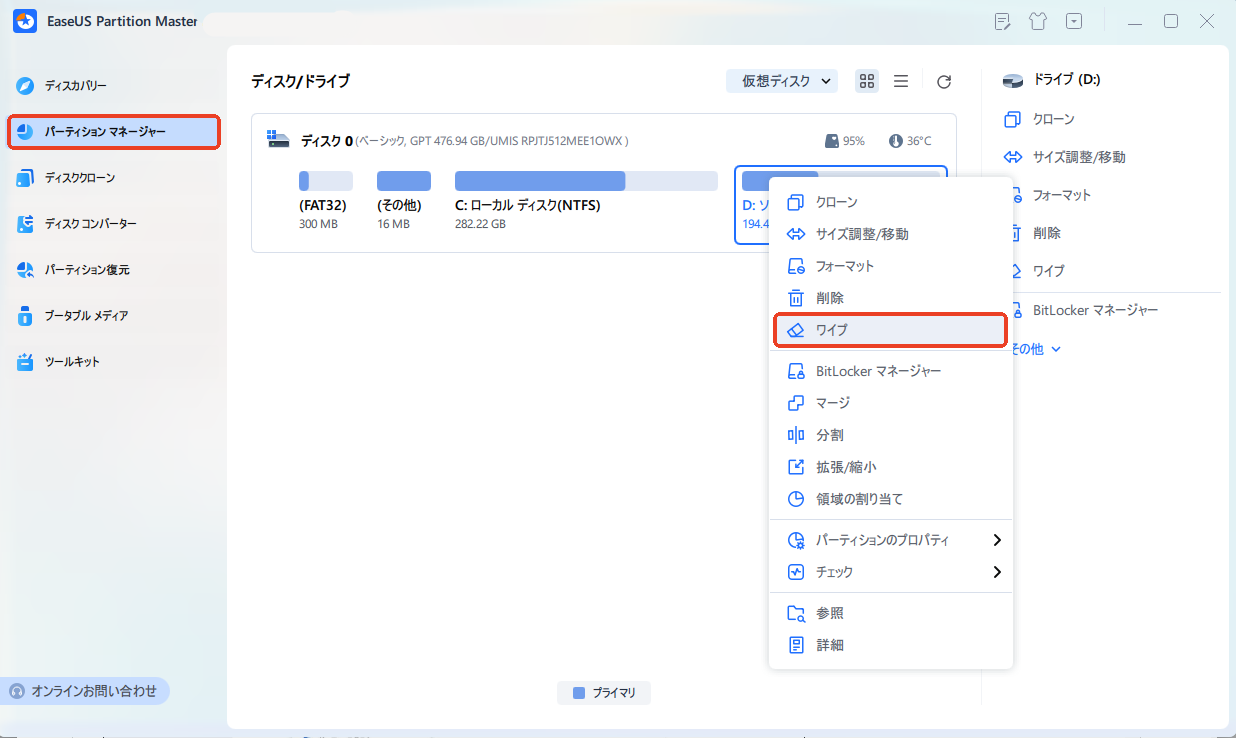Open パーティション復元 in sidebar
The width and height of the screenshot is (1236, 738).
86,270
